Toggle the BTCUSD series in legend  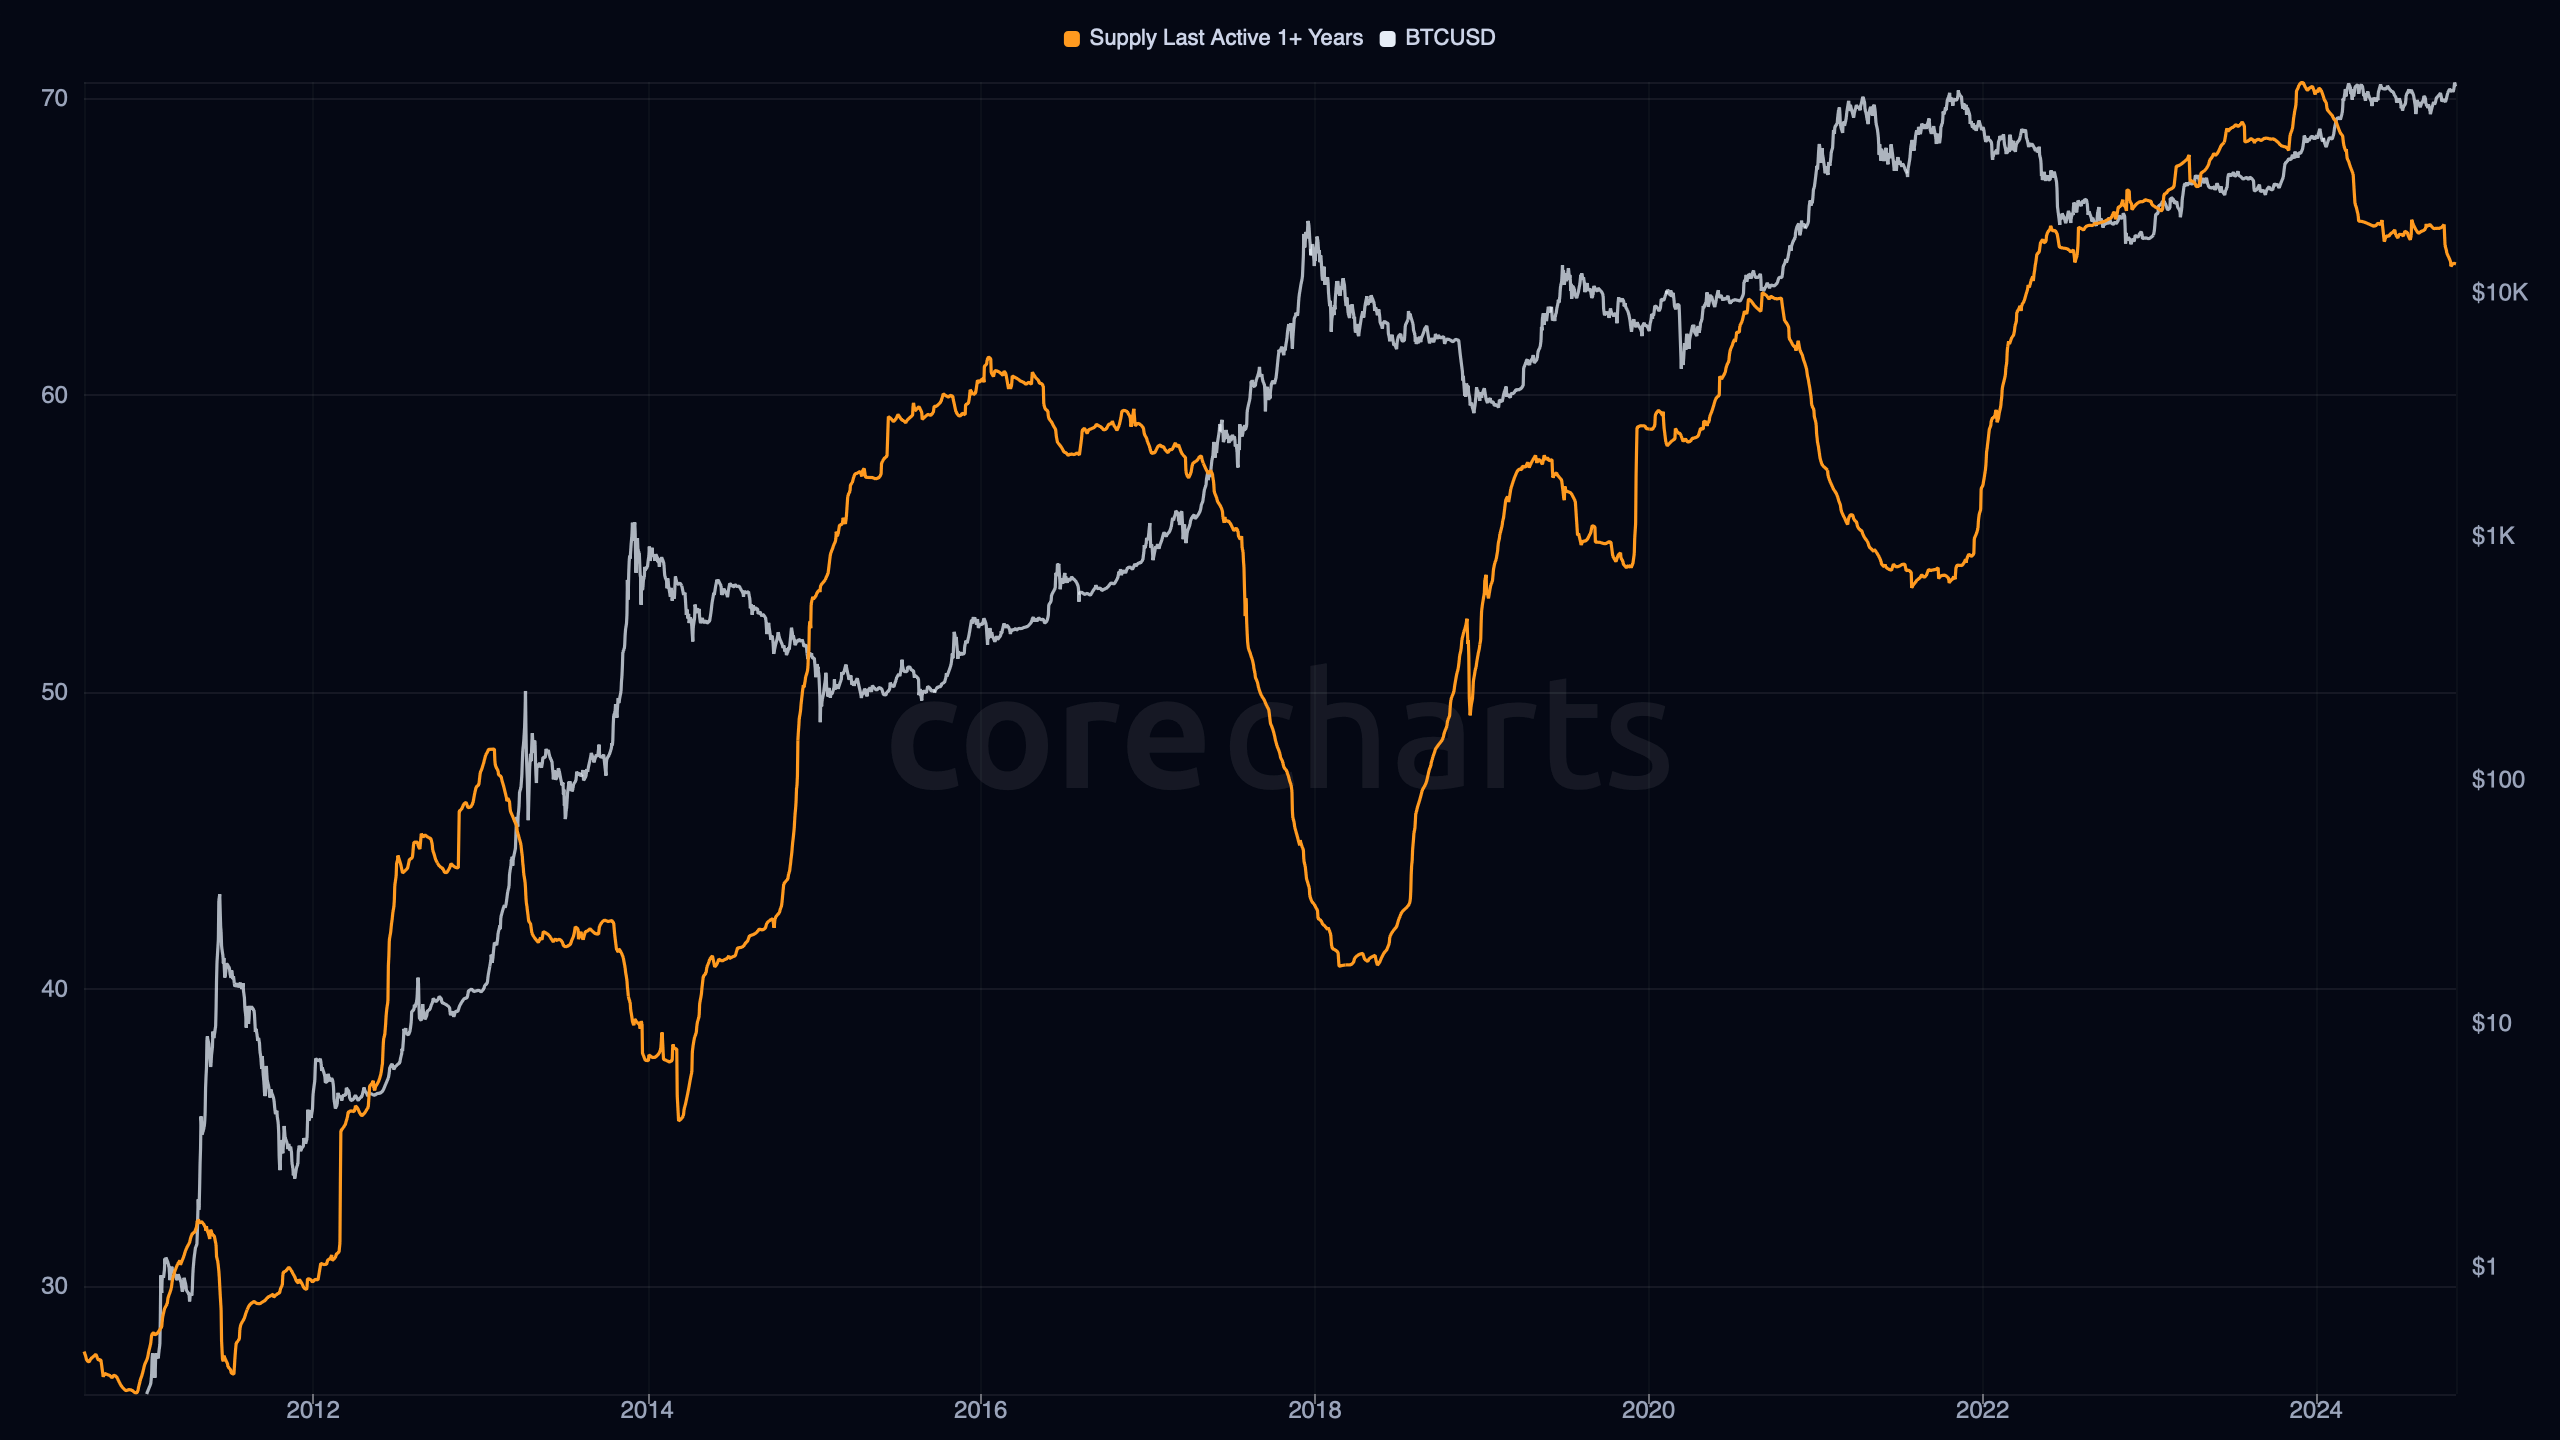click(x=1437, y=38)
